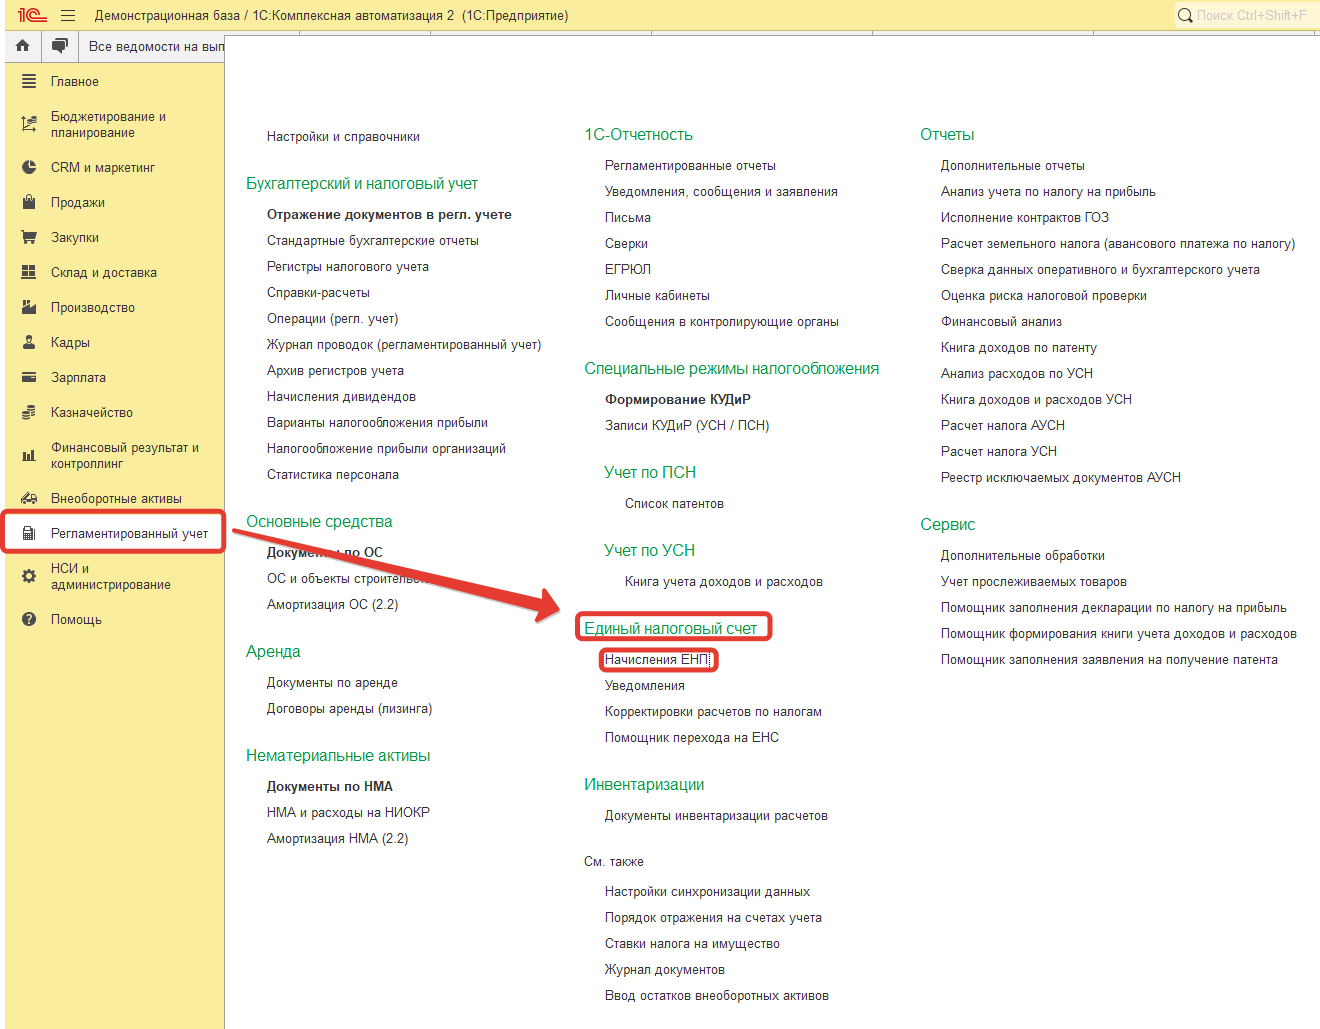
Task: Select Регламентированный учет in the sidebar
Action: click(129, 534)
